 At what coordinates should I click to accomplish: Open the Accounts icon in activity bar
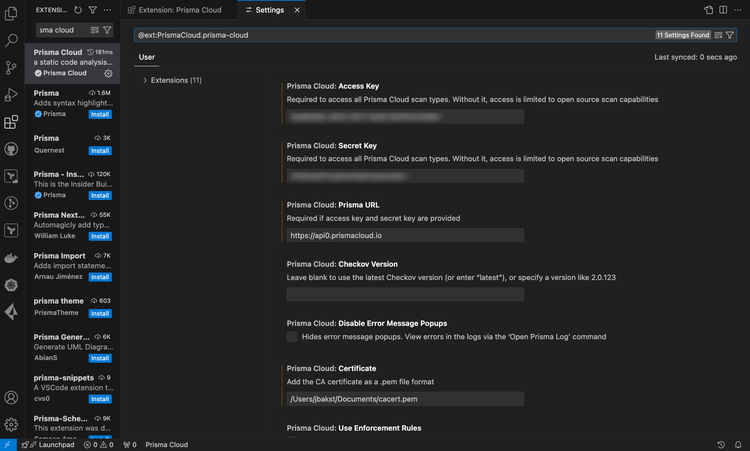[x=11, y=397]
